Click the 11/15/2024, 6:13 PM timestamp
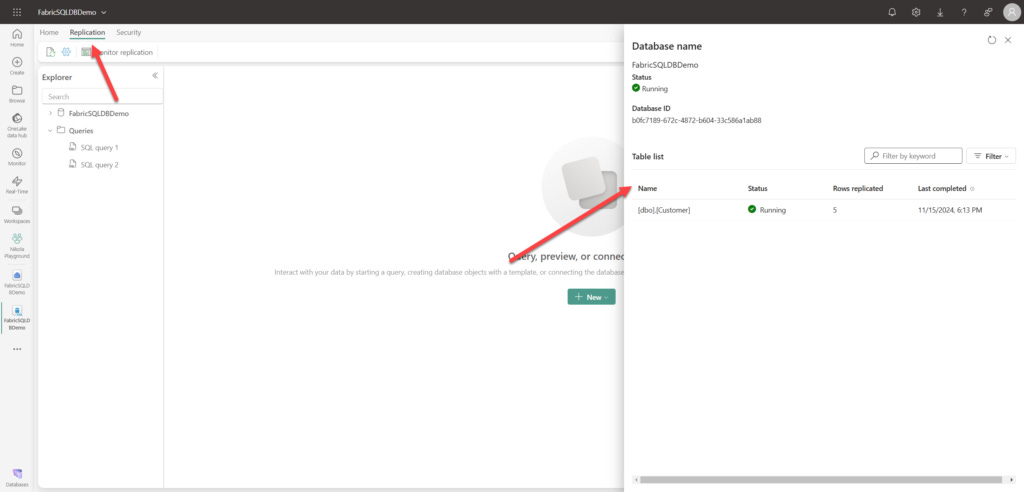Image resolution: width=1024 pixels, height=492 pixels. pos(950,210)
